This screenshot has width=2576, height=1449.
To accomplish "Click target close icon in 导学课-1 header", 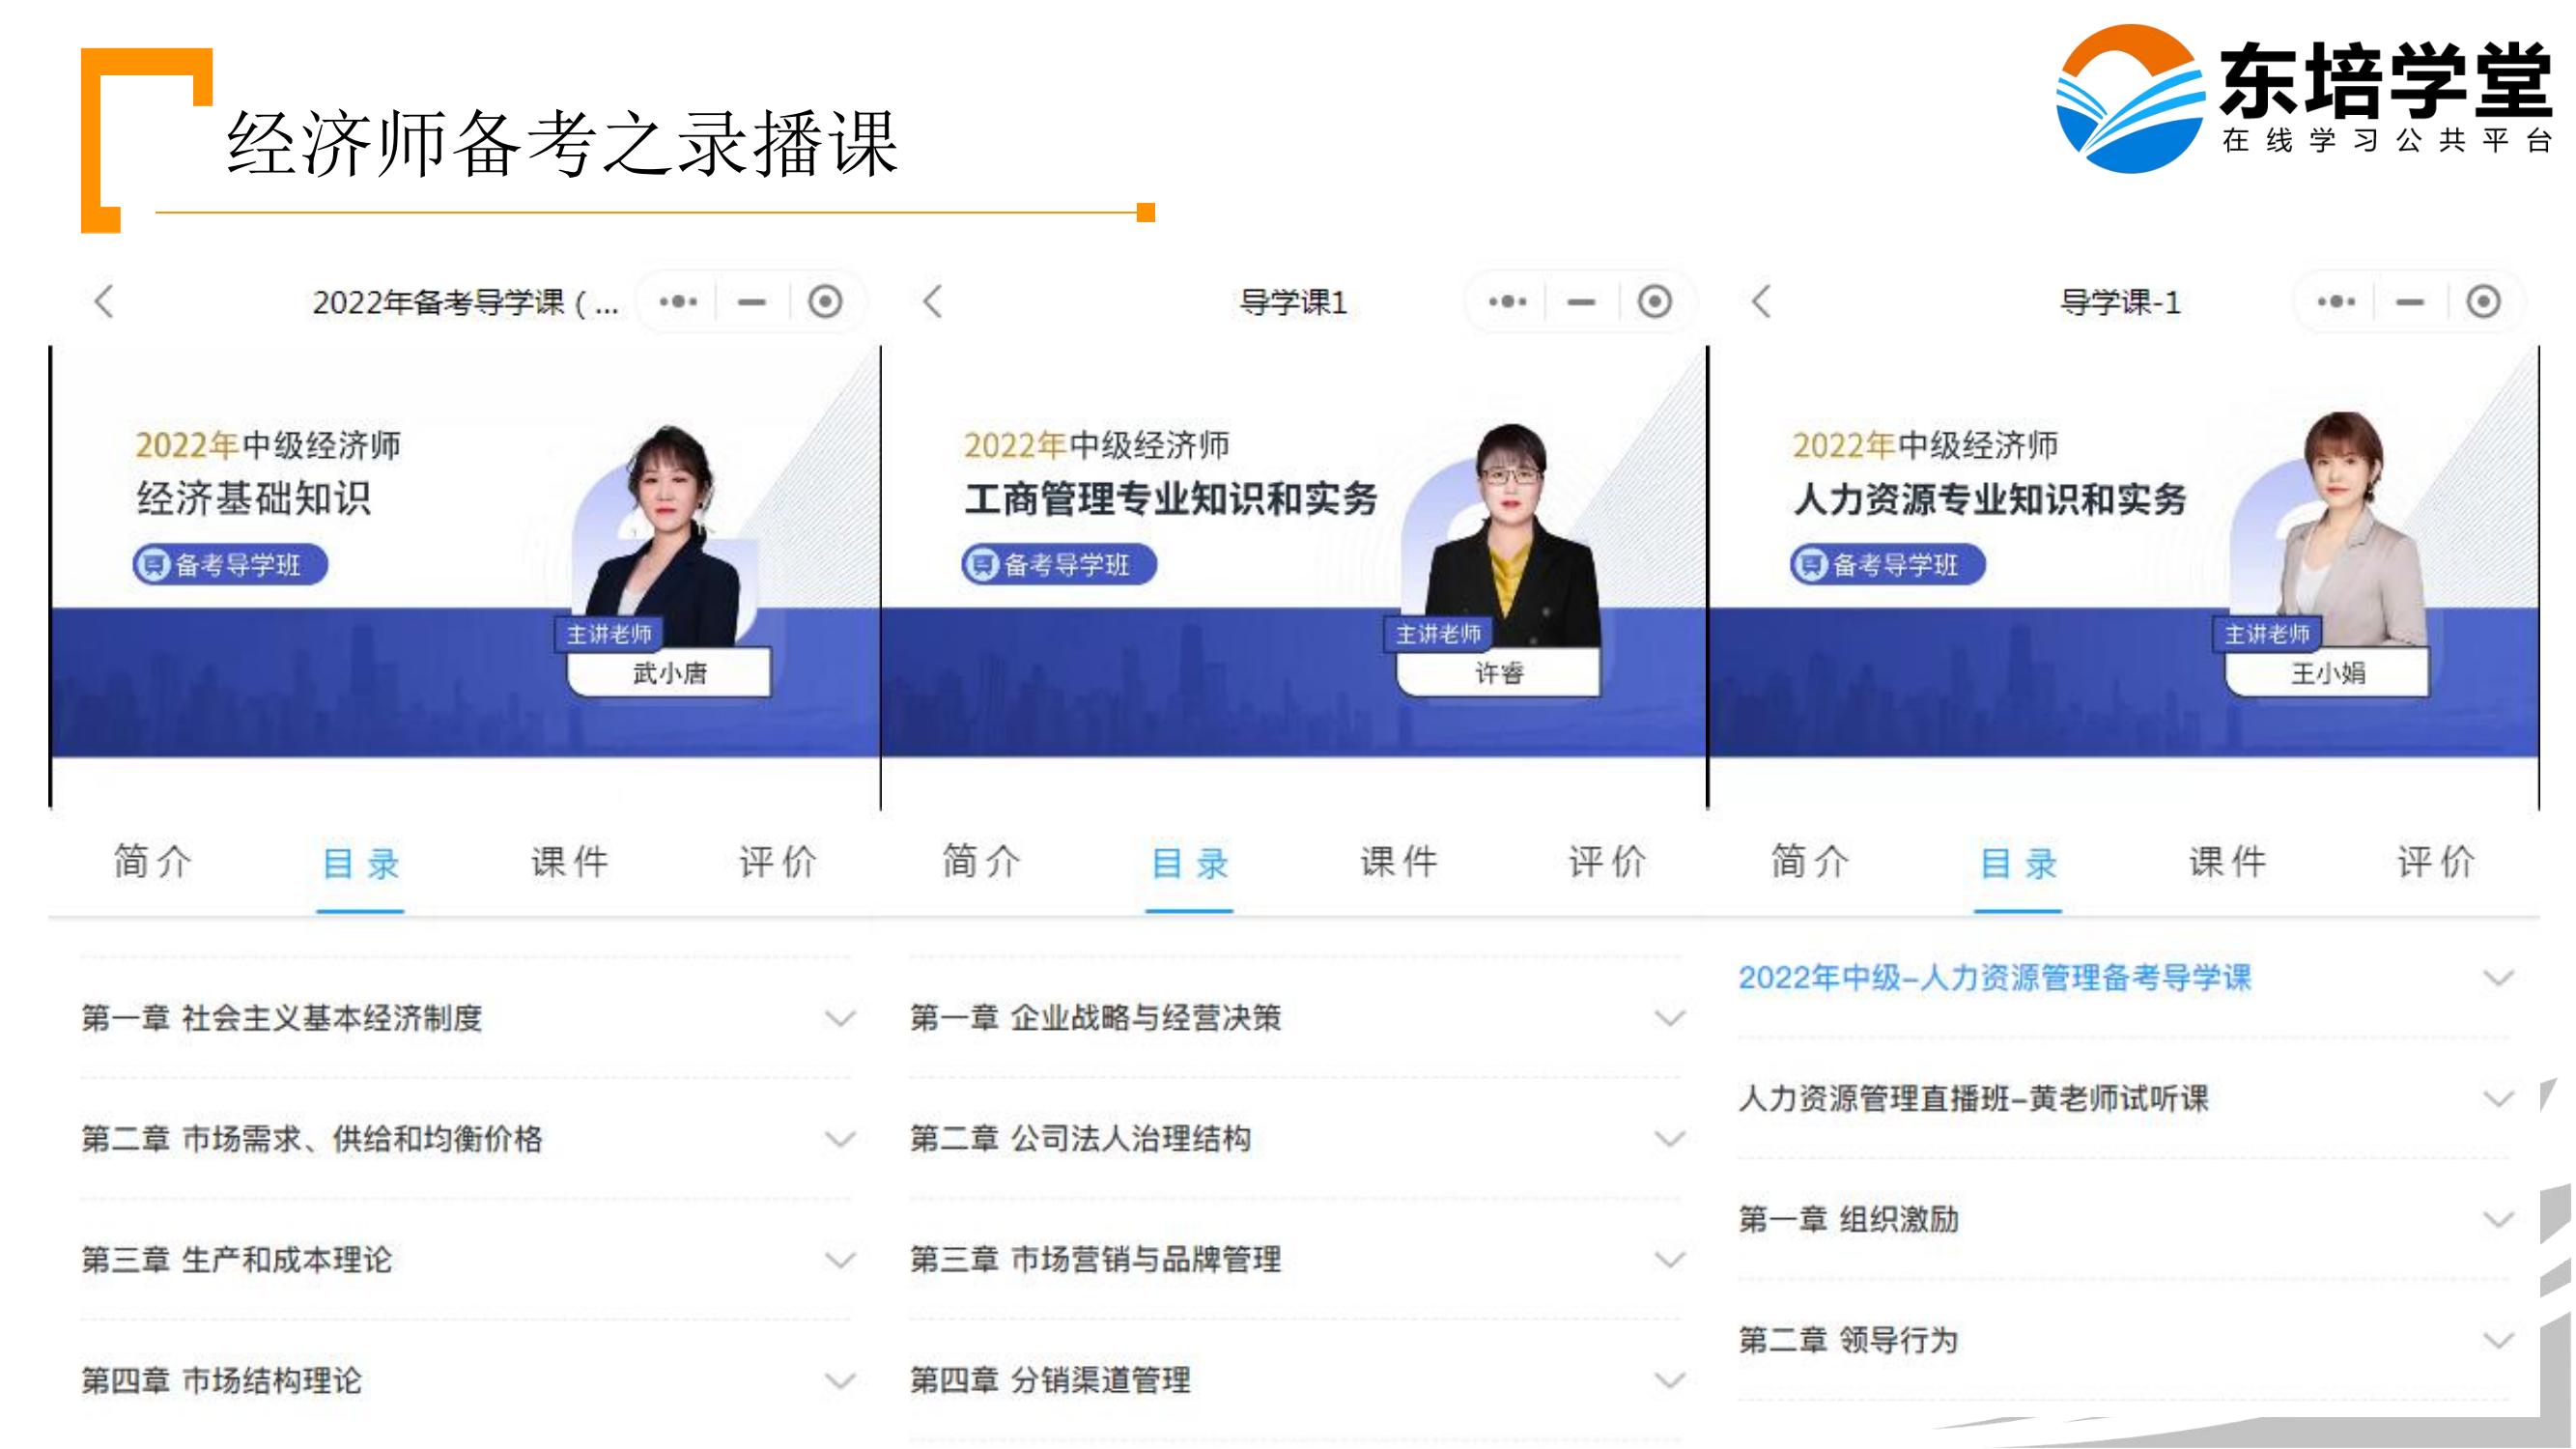I will 2483,301.
